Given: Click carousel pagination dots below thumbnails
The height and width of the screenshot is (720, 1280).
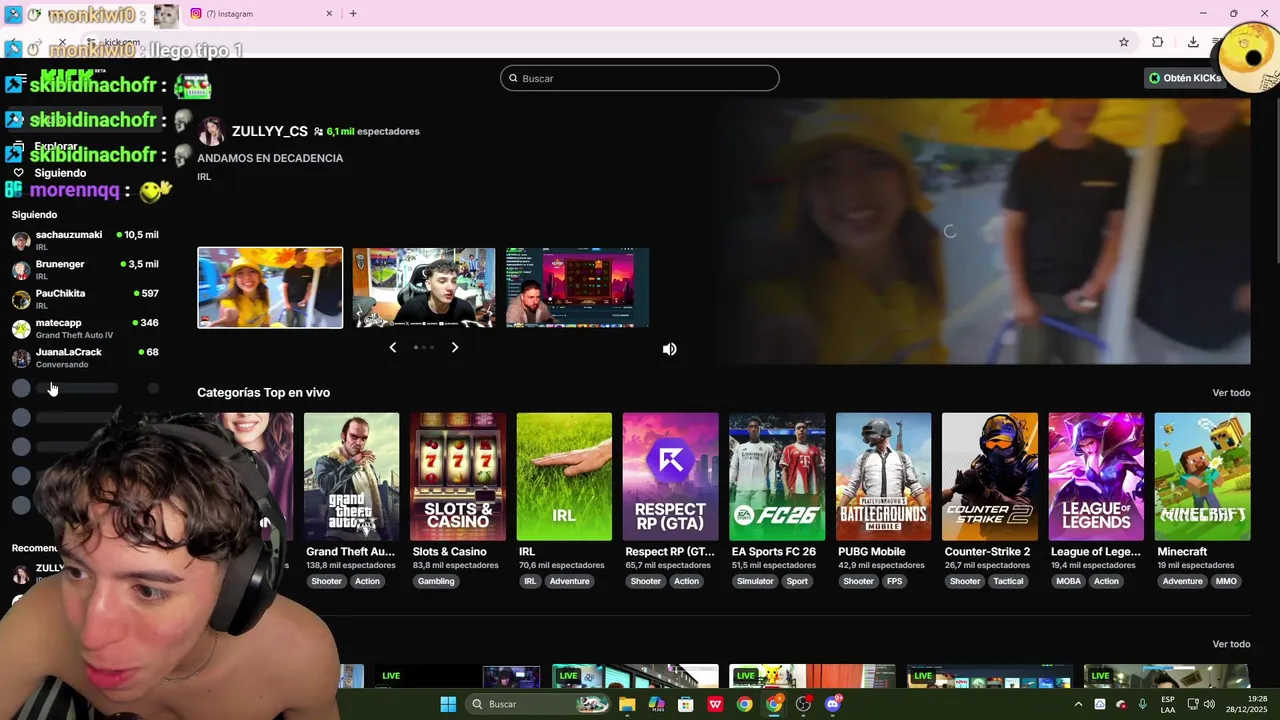Looking at the screenshot, I should click(x=424, y=347).
